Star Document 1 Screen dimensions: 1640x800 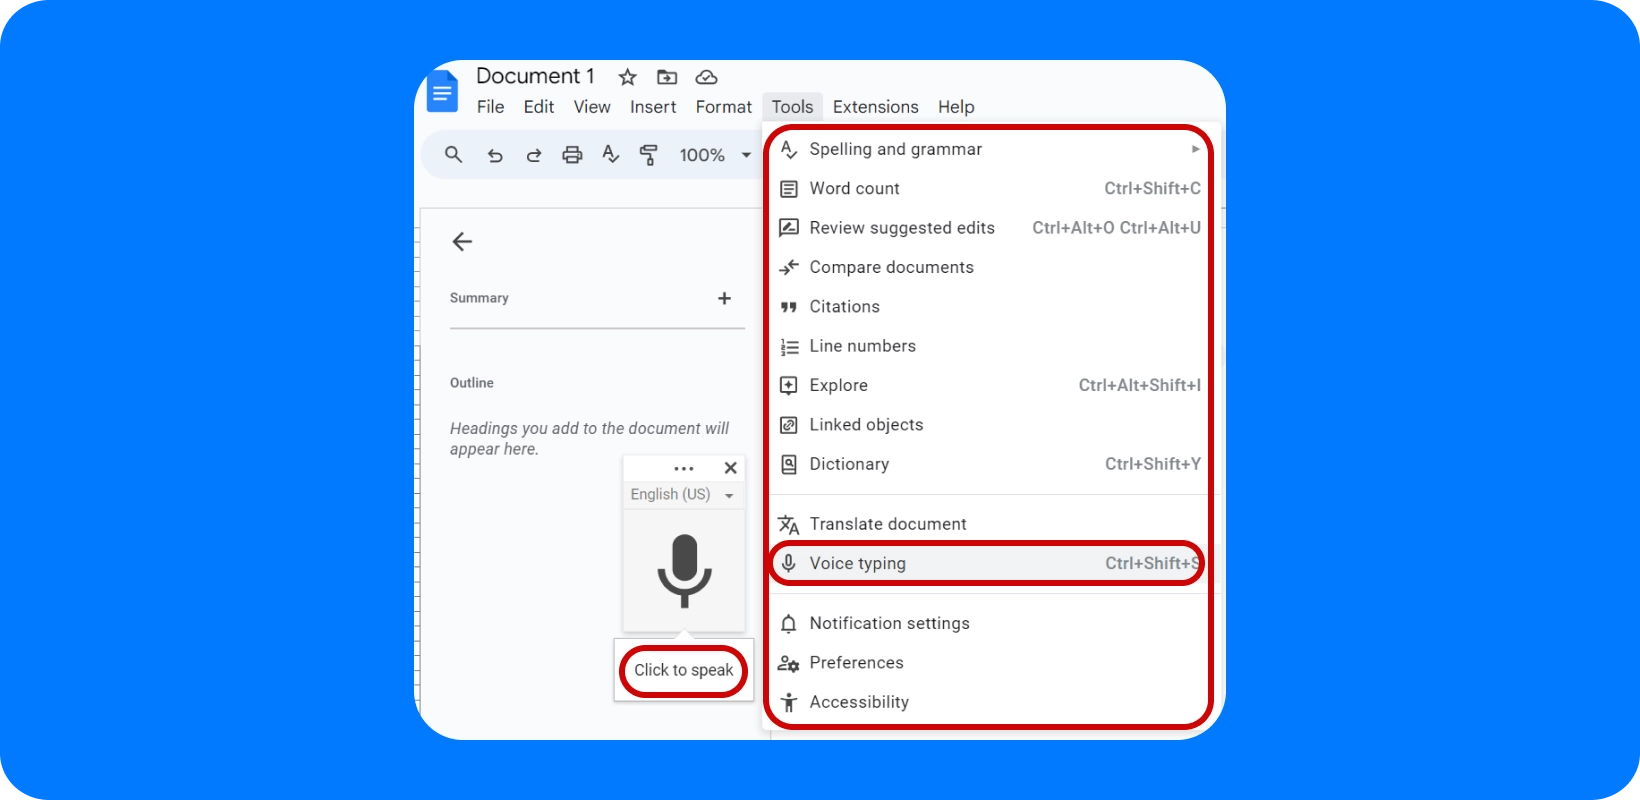coord(627,77)
